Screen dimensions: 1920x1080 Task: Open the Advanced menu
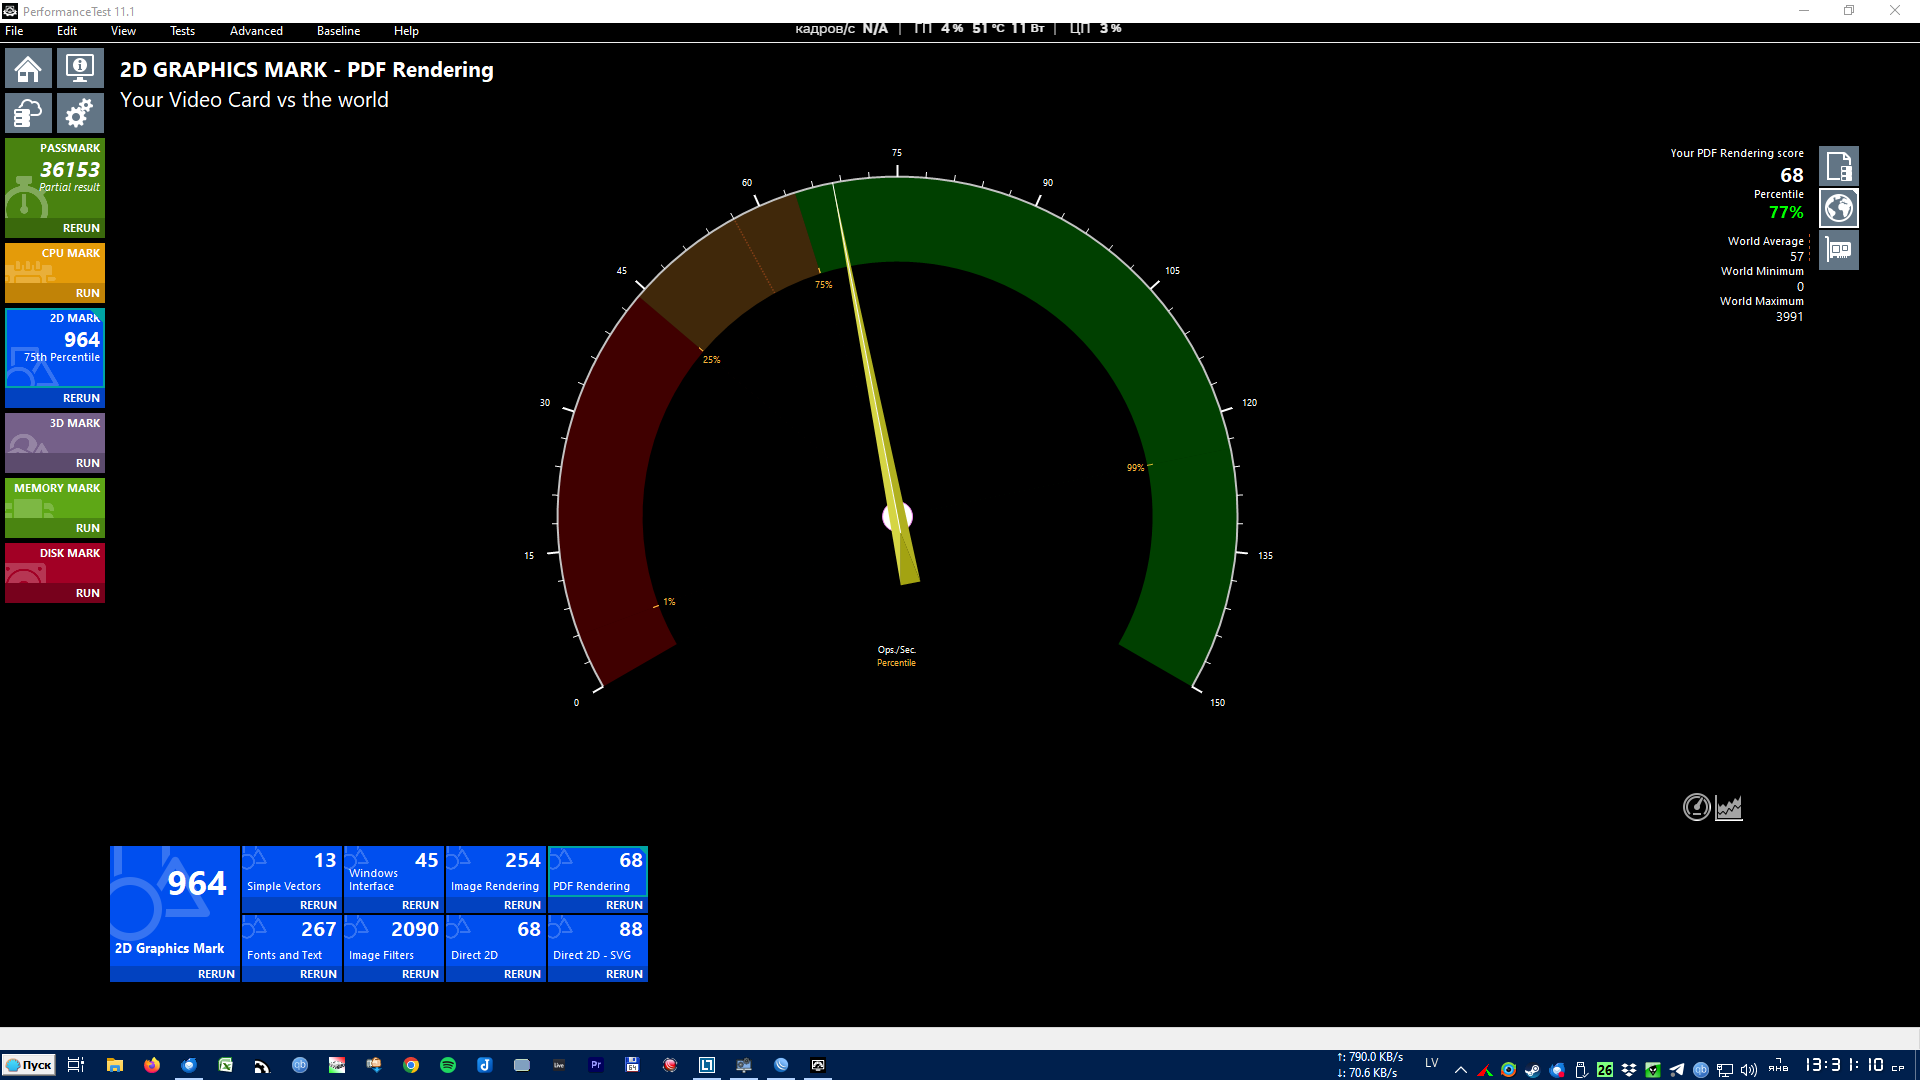pos(256,31)
